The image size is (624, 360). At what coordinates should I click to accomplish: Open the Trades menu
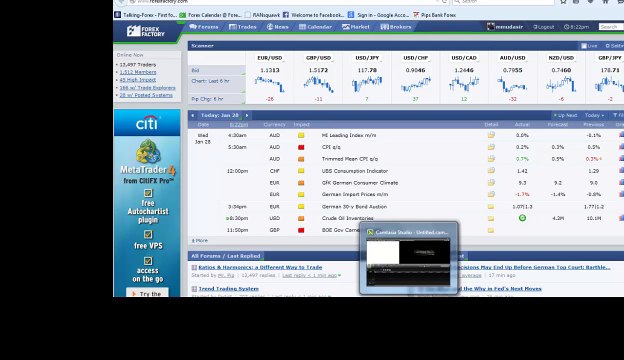click(x=242, y=27)
